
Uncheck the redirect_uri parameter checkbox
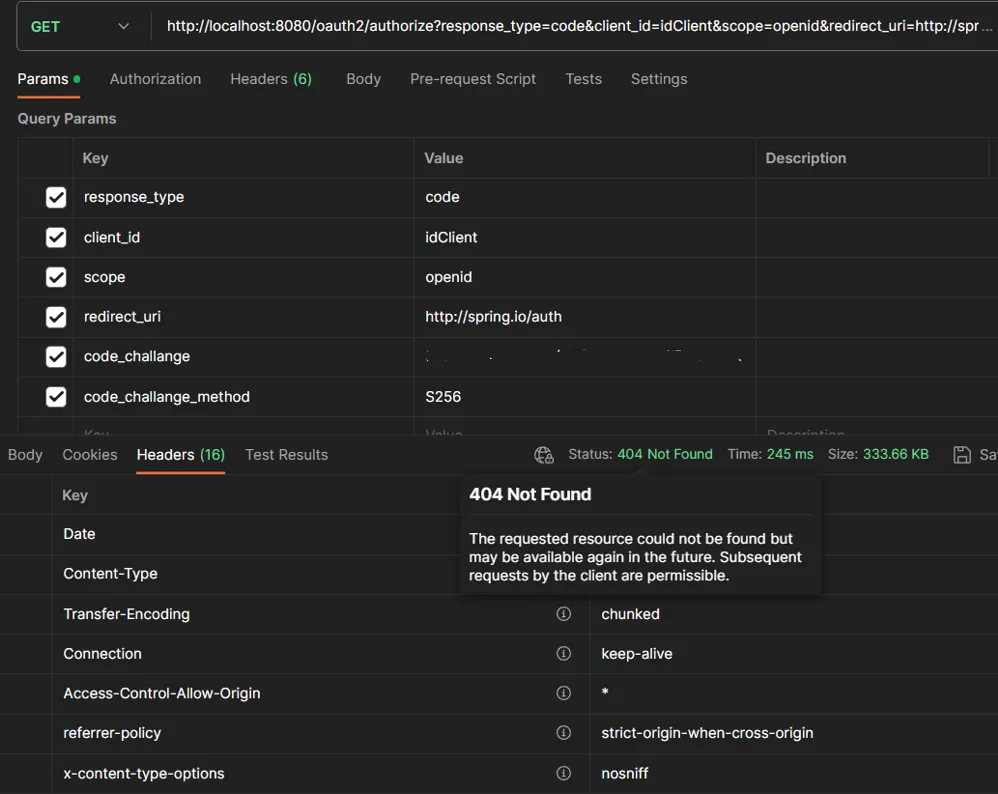point(56,317)
